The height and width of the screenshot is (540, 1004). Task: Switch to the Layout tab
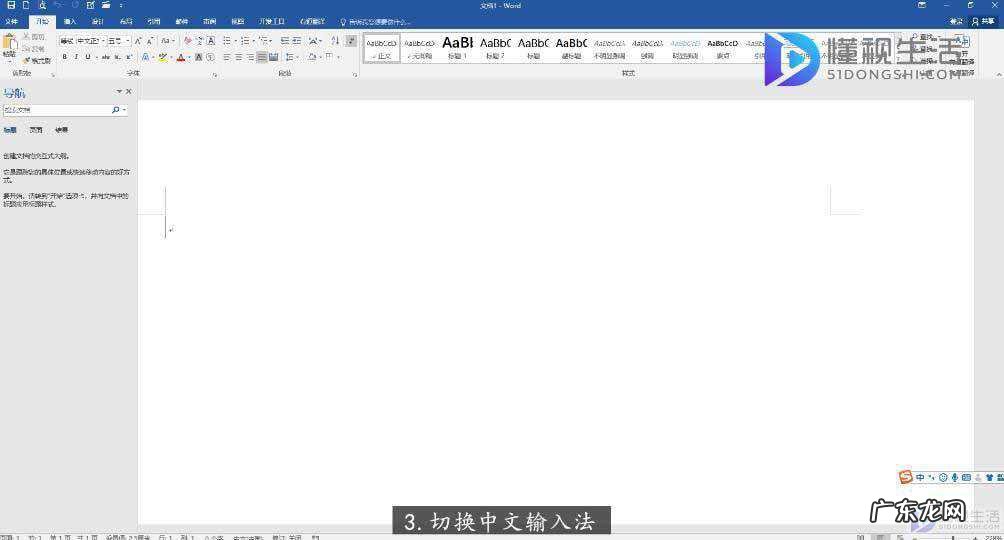[126, 22]
